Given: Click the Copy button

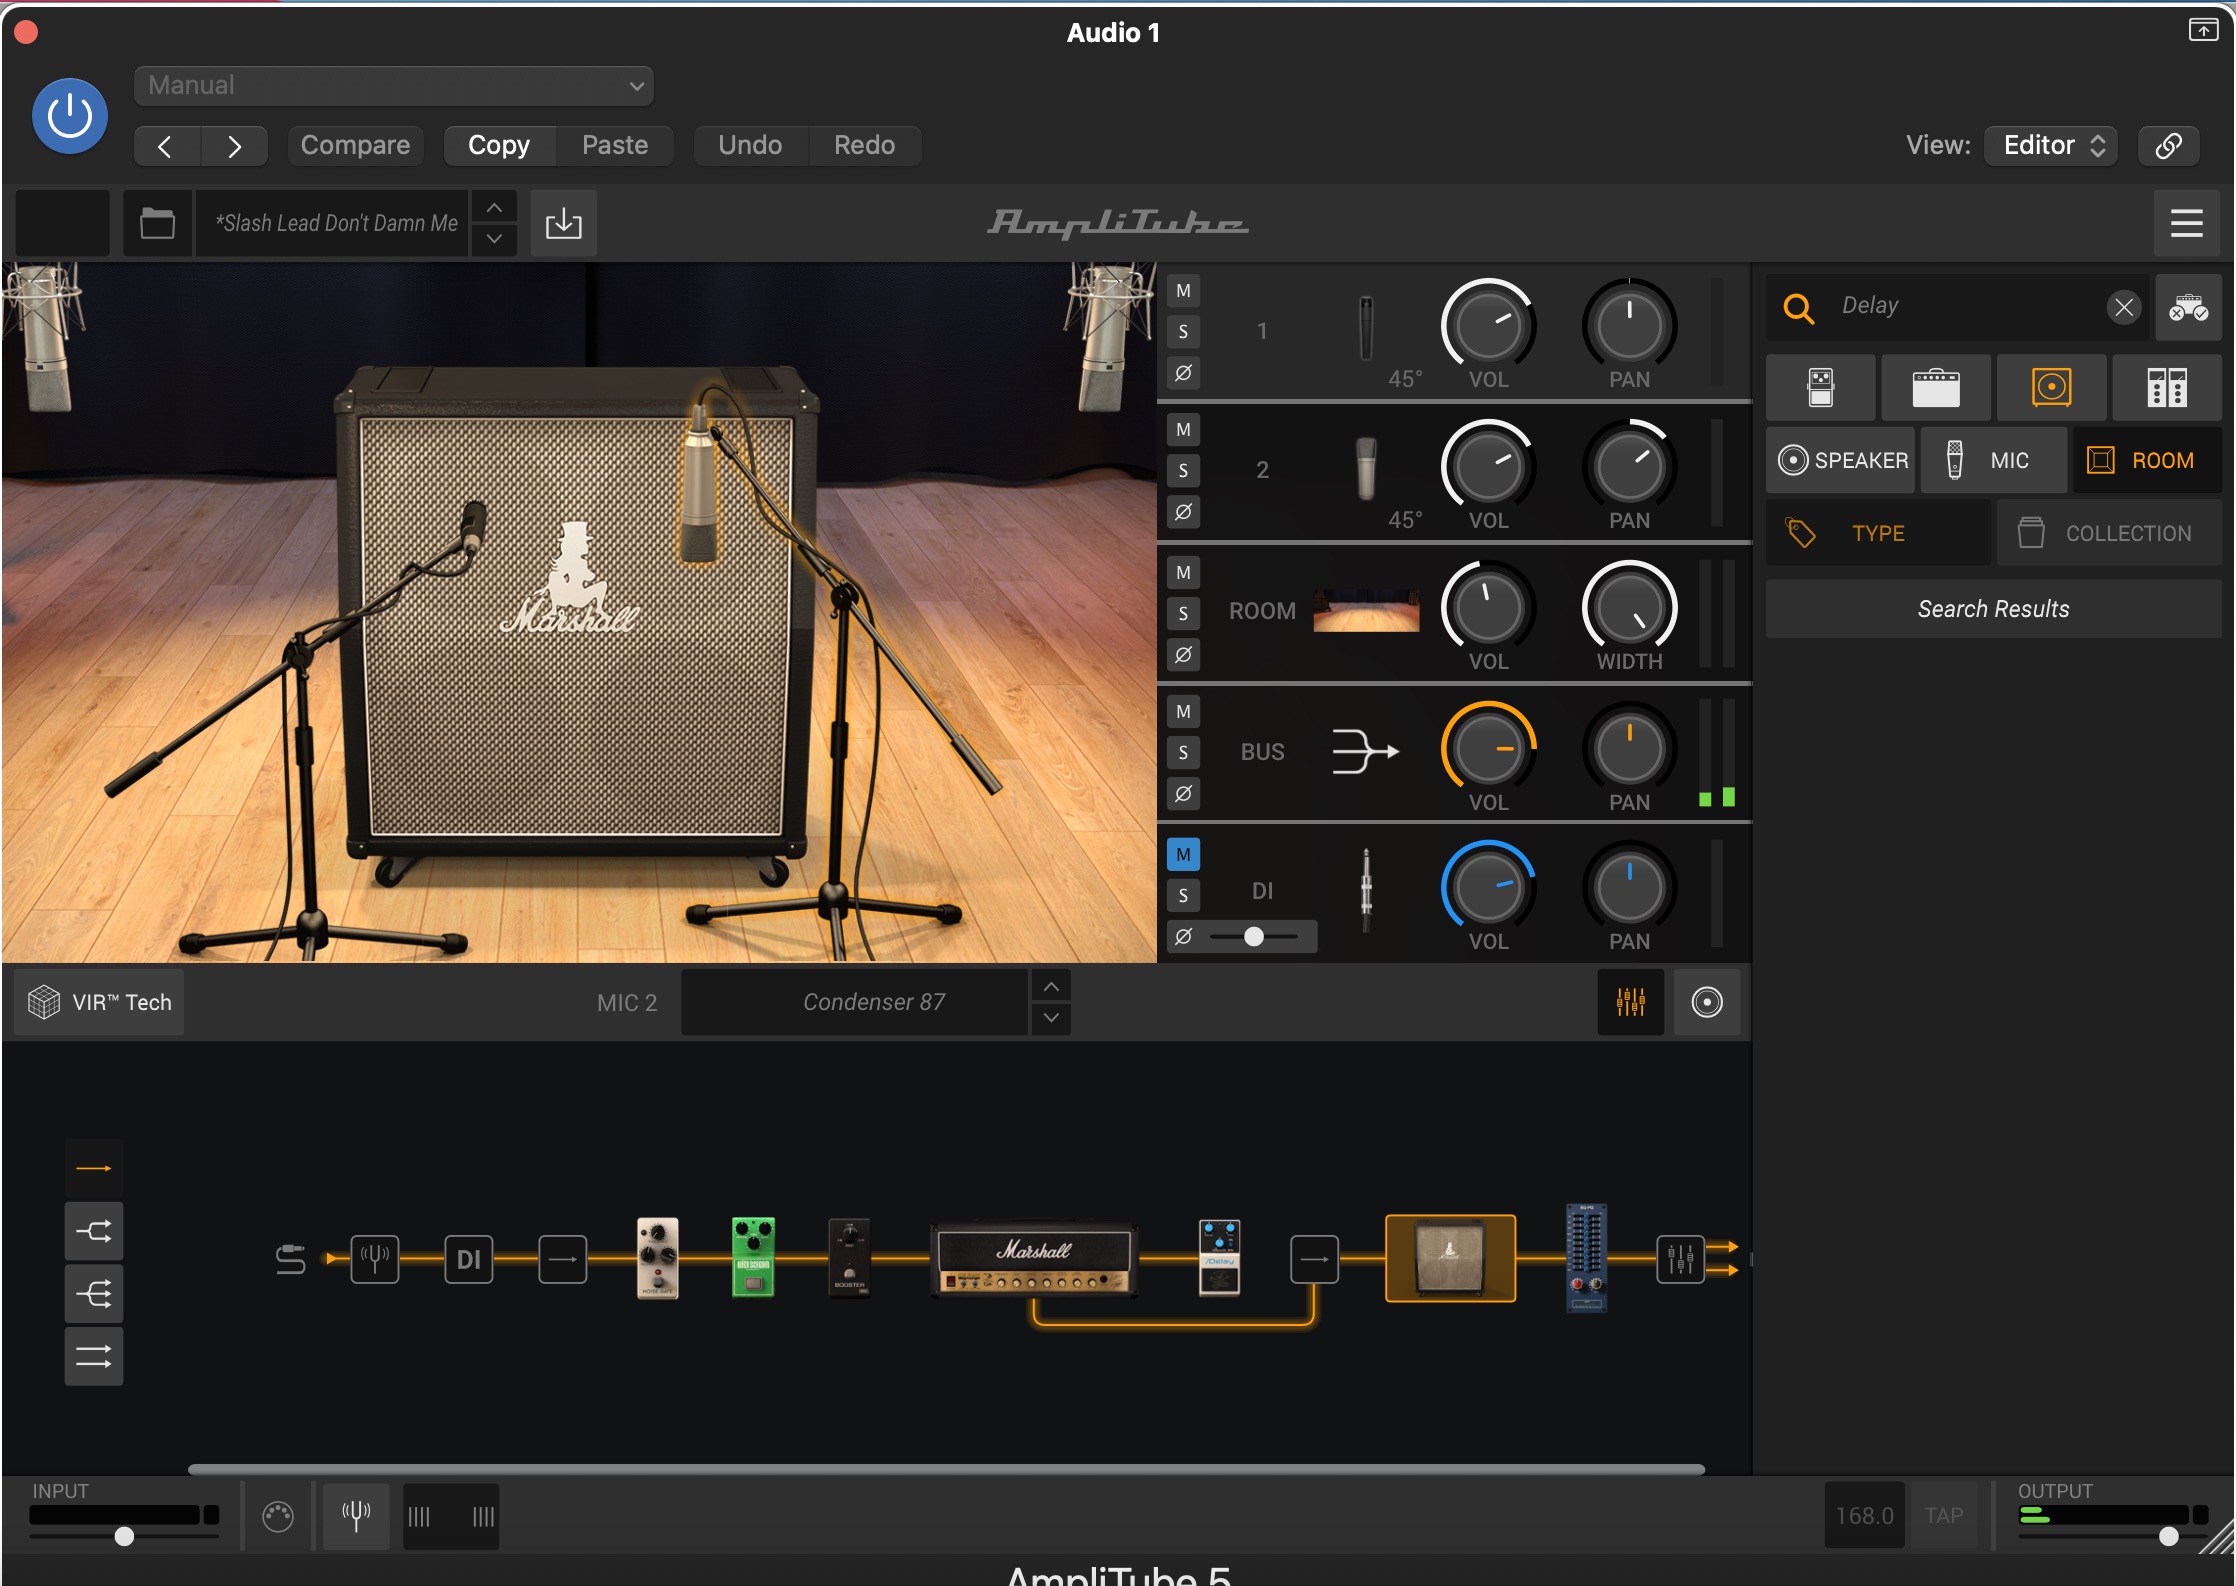Looking at the screenshot, I should click(x=498, y=146).
